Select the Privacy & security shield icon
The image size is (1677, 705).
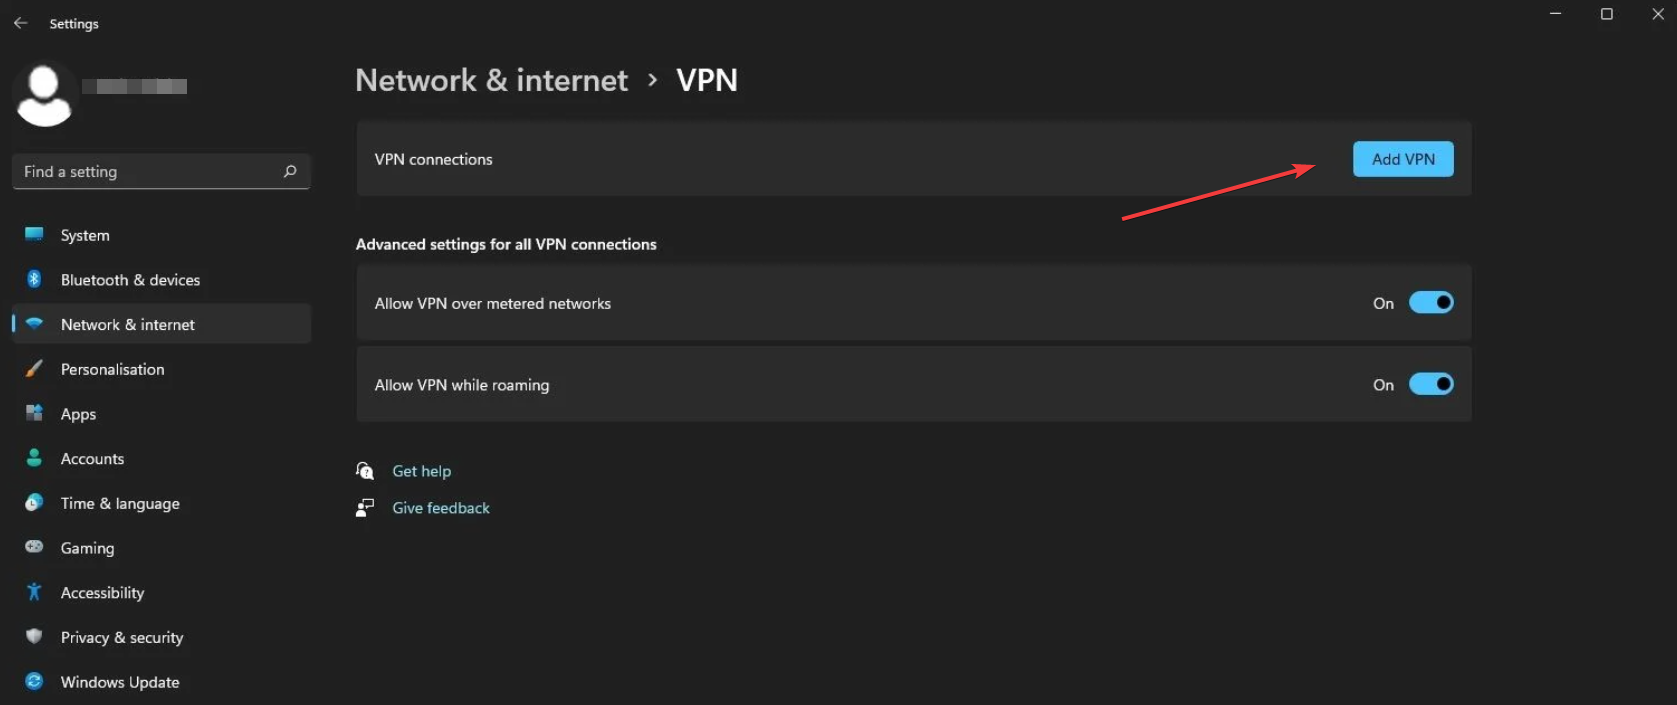point(34,637)
